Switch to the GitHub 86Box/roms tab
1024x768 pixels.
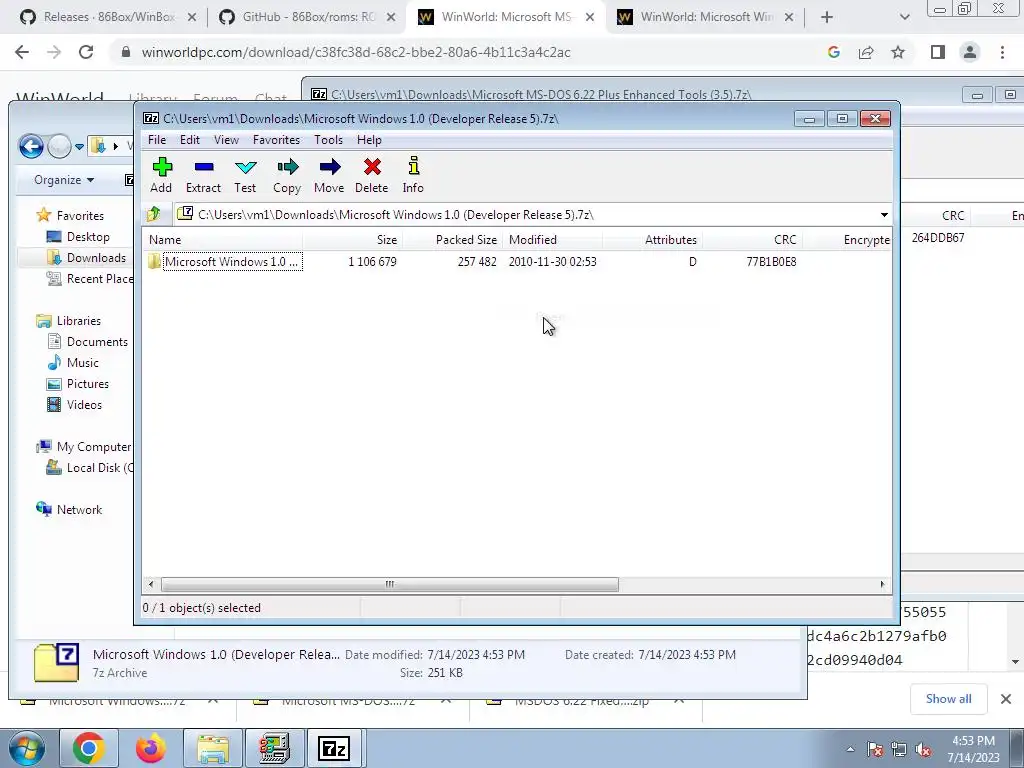(307, 18)
